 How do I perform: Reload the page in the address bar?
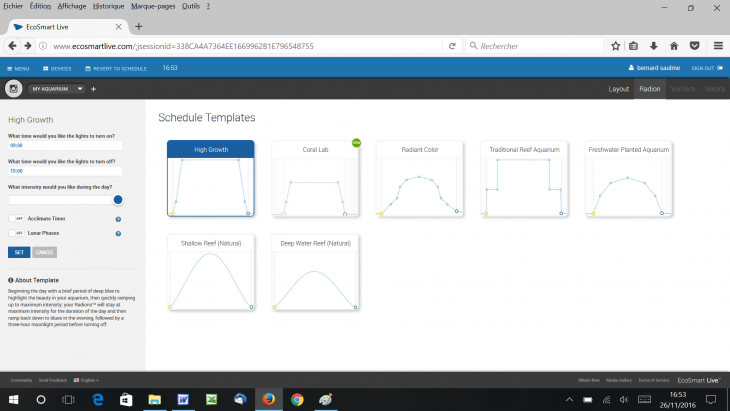coord(453,45)
